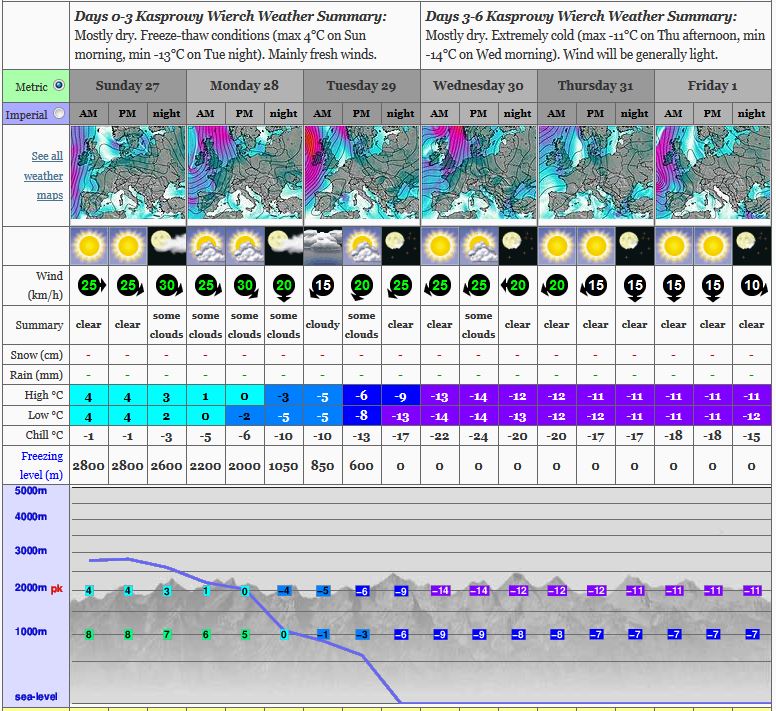
Task: Click the Tuesday AM cloudy weather icon
Action: 322,245
